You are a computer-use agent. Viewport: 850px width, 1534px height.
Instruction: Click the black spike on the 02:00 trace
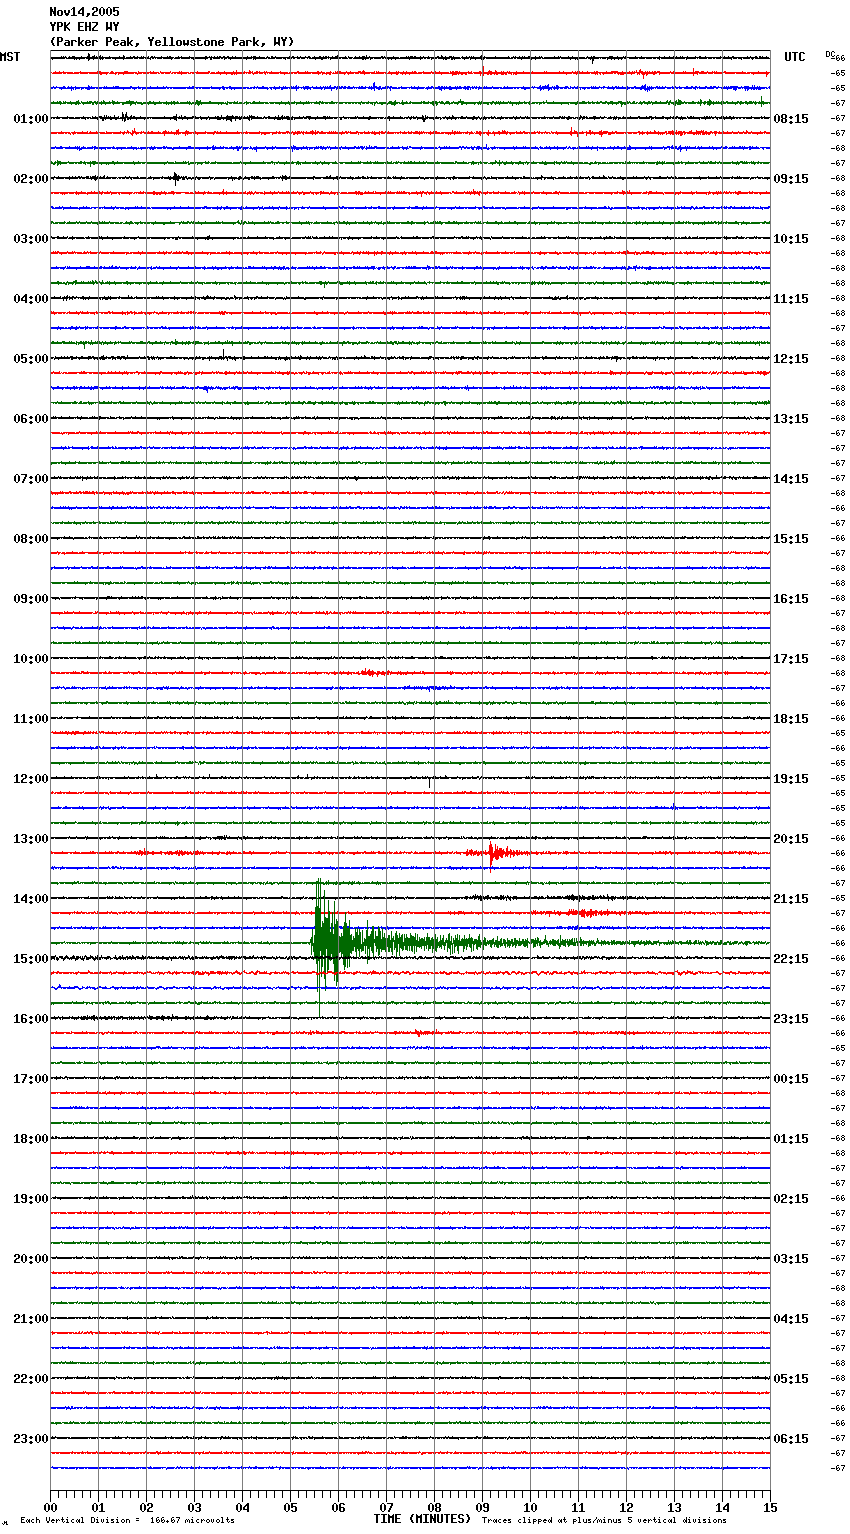point(176,178)
